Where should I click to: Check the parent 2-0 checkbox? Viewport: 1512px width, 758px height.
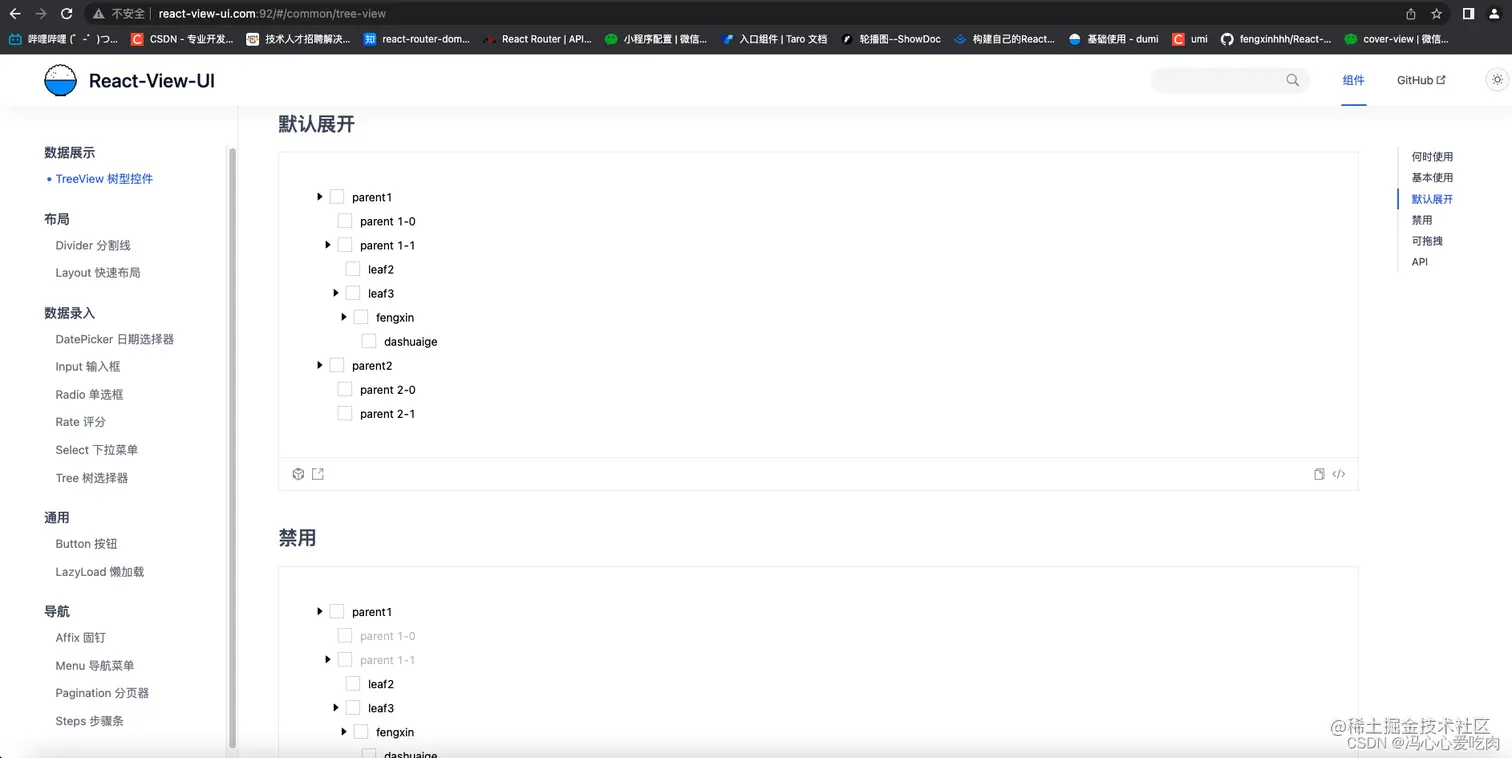345,389
